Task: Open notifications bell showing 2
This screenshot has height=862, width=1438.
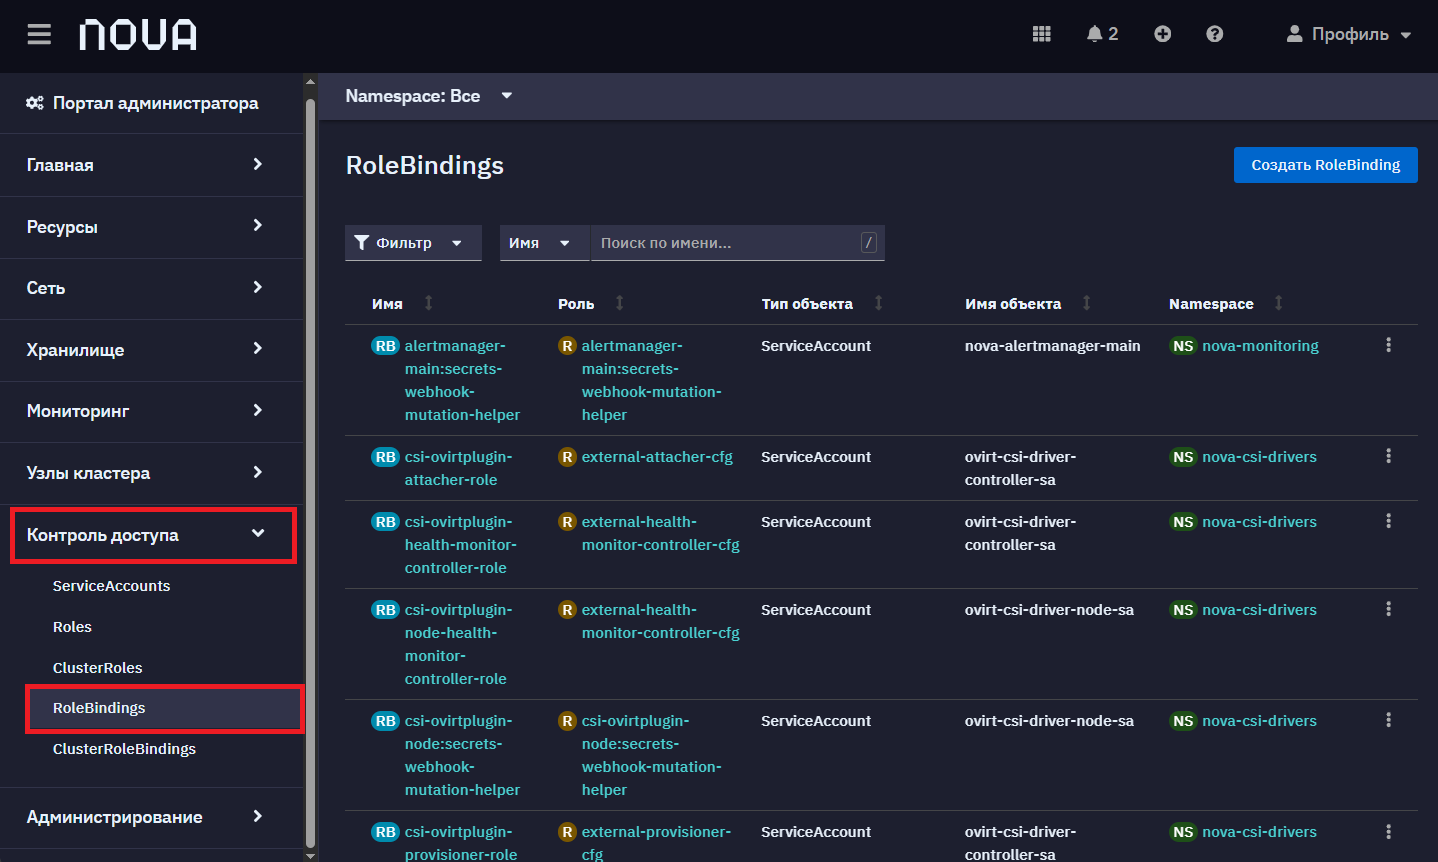Action: [x=1102, y=34]
